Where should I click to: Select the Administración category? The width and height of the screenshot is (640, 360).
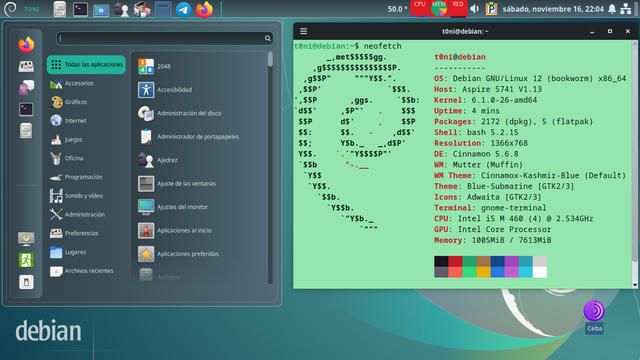86,215
